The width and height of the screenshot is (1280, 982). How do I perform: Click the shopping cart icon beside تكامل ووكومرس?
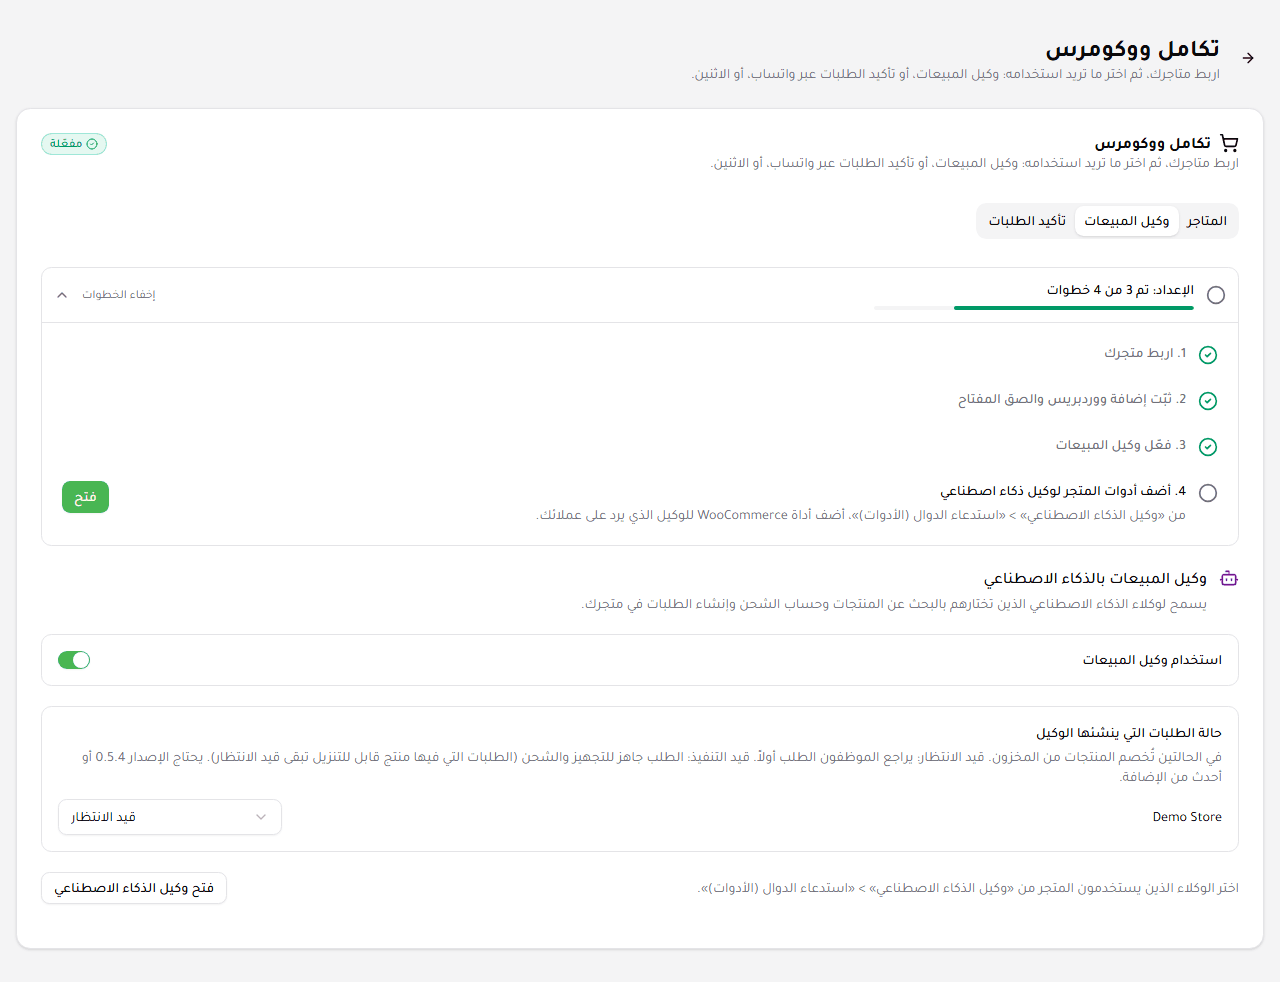(1229, 143)
